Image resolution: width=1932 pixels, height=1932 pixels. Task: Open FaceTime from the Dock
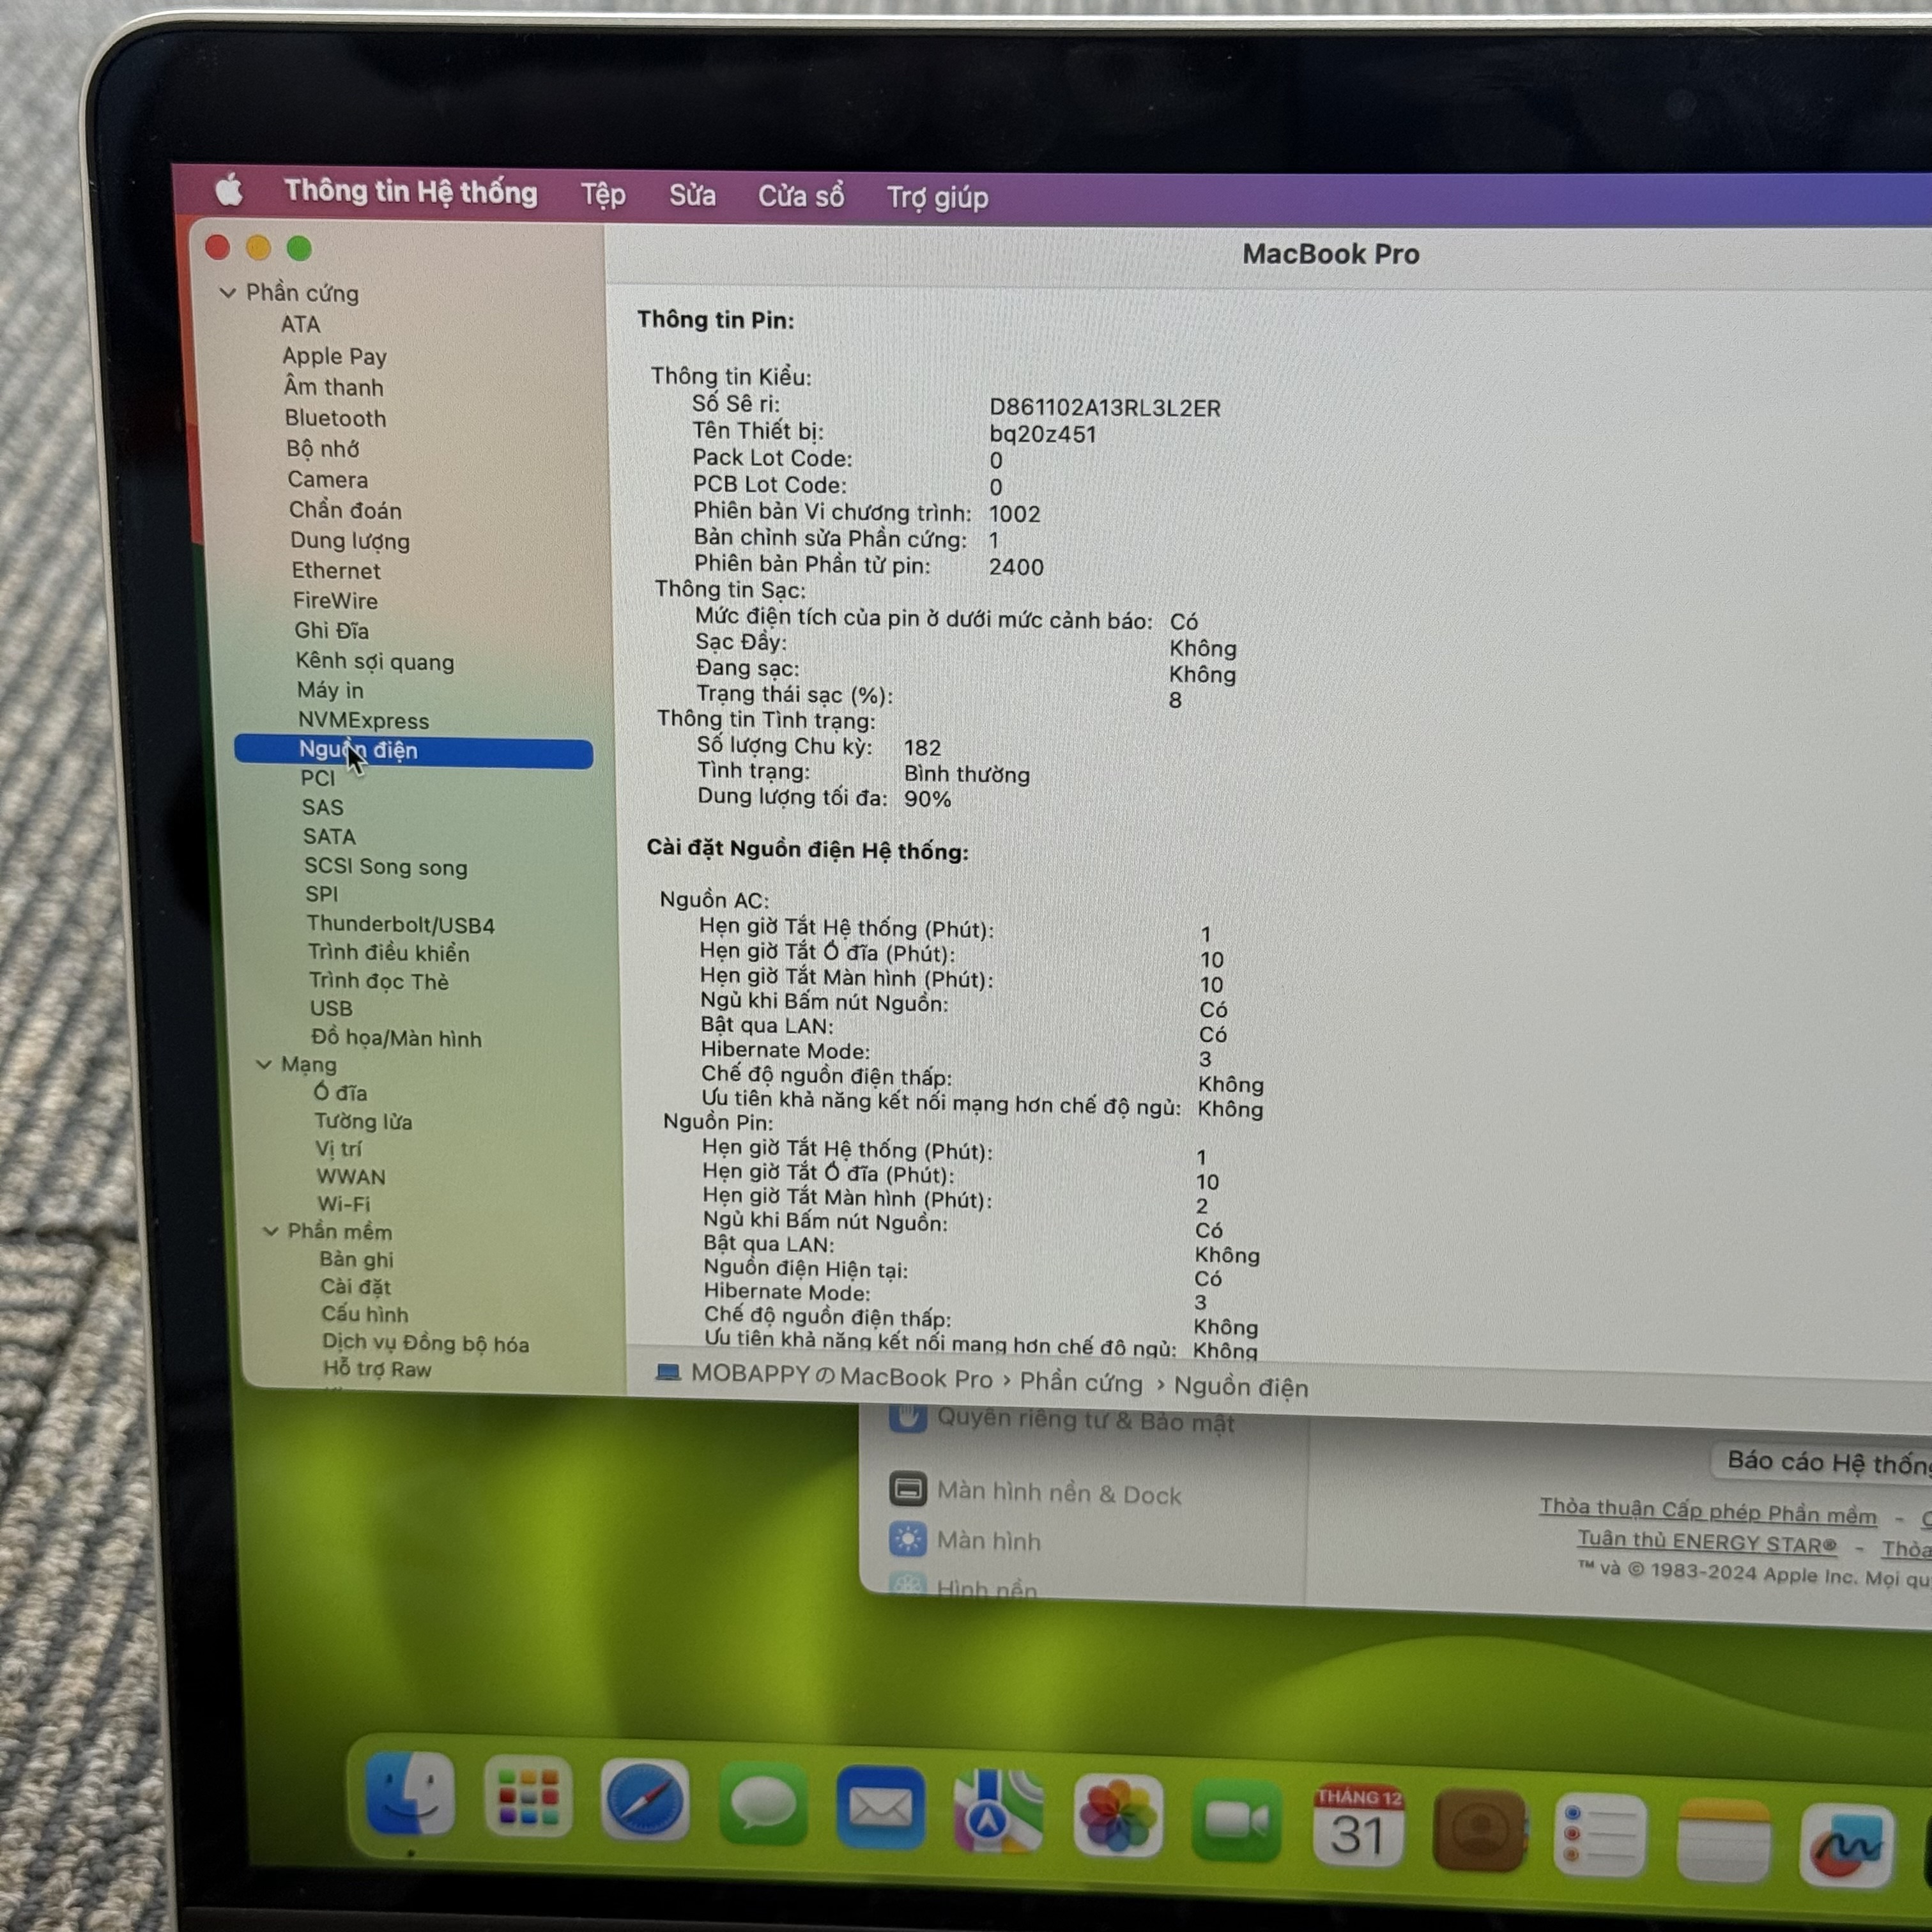click(1236, 1820)
